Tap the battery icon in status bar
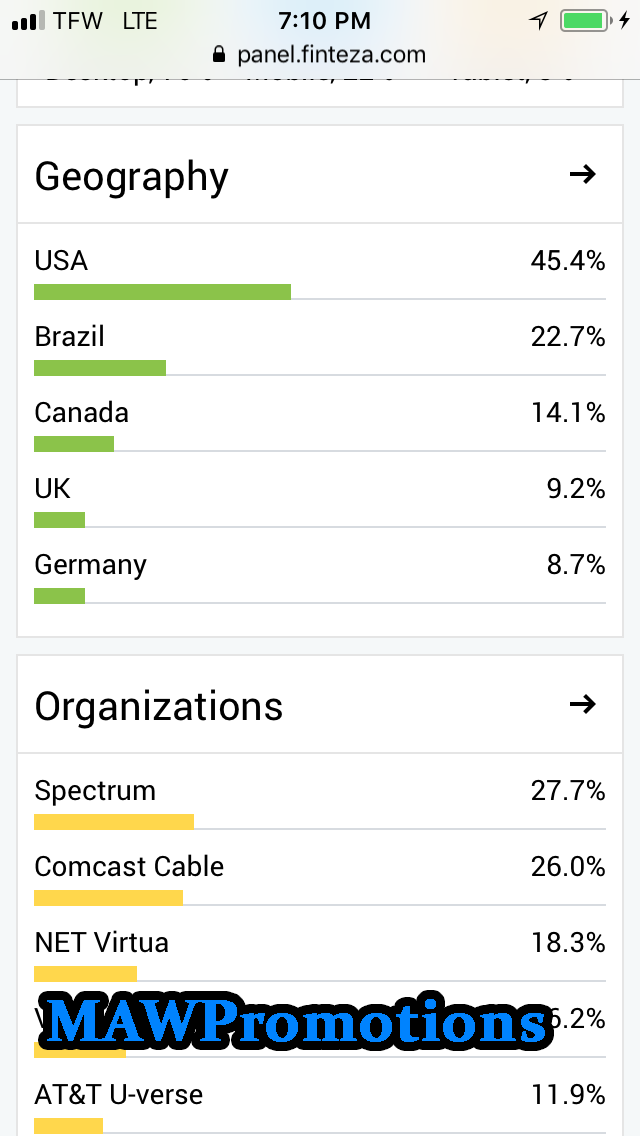This screenshot has height=1136, width=640. 583,20
